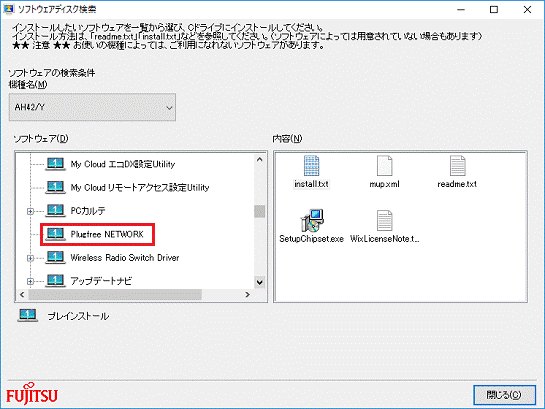Click the ソフトウェア(D) label
The width and height of the screenshot is (545, 409).
pyautogui.click(x=41, y=139)
